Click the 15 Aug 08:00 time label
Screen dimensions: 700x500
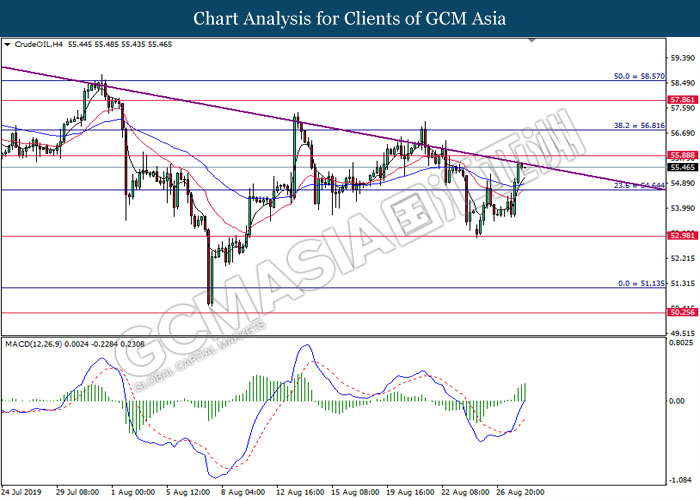pyautogui.click(x=355, y=492)
